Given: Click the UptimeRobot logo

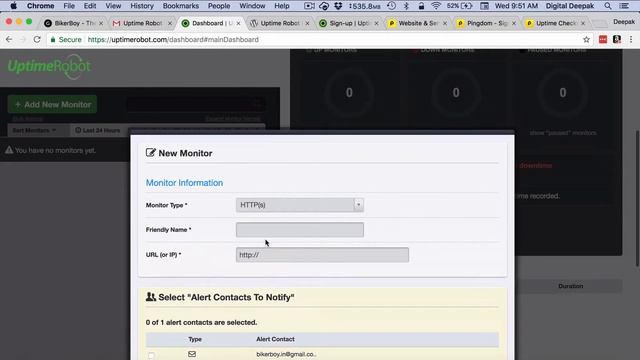Looking at the screenshot, I should point(49,67).
